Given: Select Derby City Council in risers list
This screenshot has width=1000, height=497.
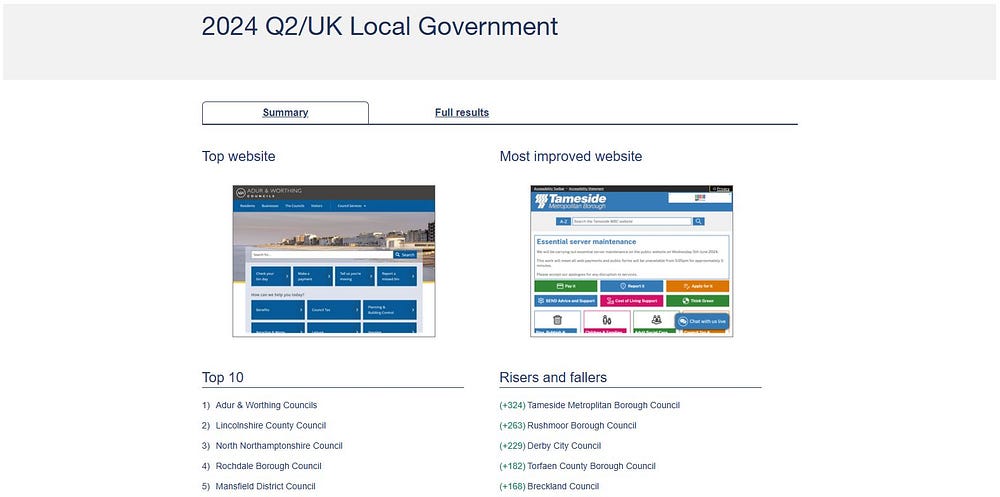Looking at the screenshot, I should tap(564, 446).
